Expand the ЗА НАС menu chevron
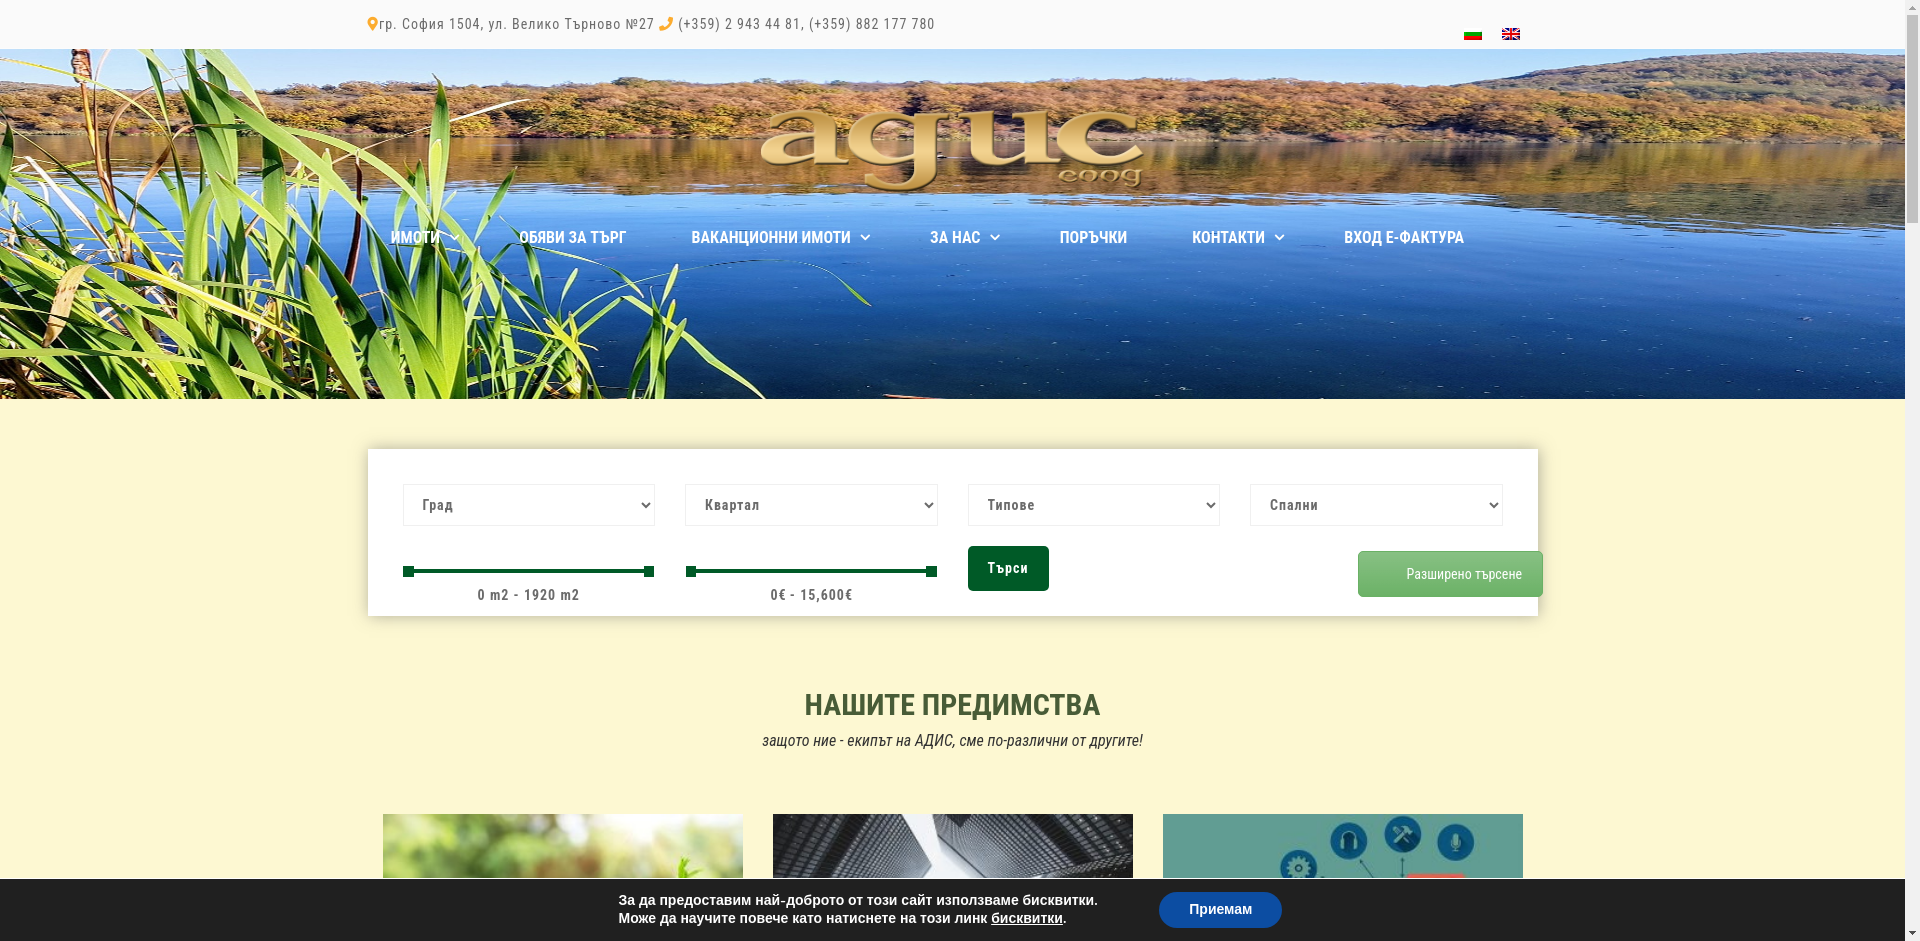 coord(995,237)
